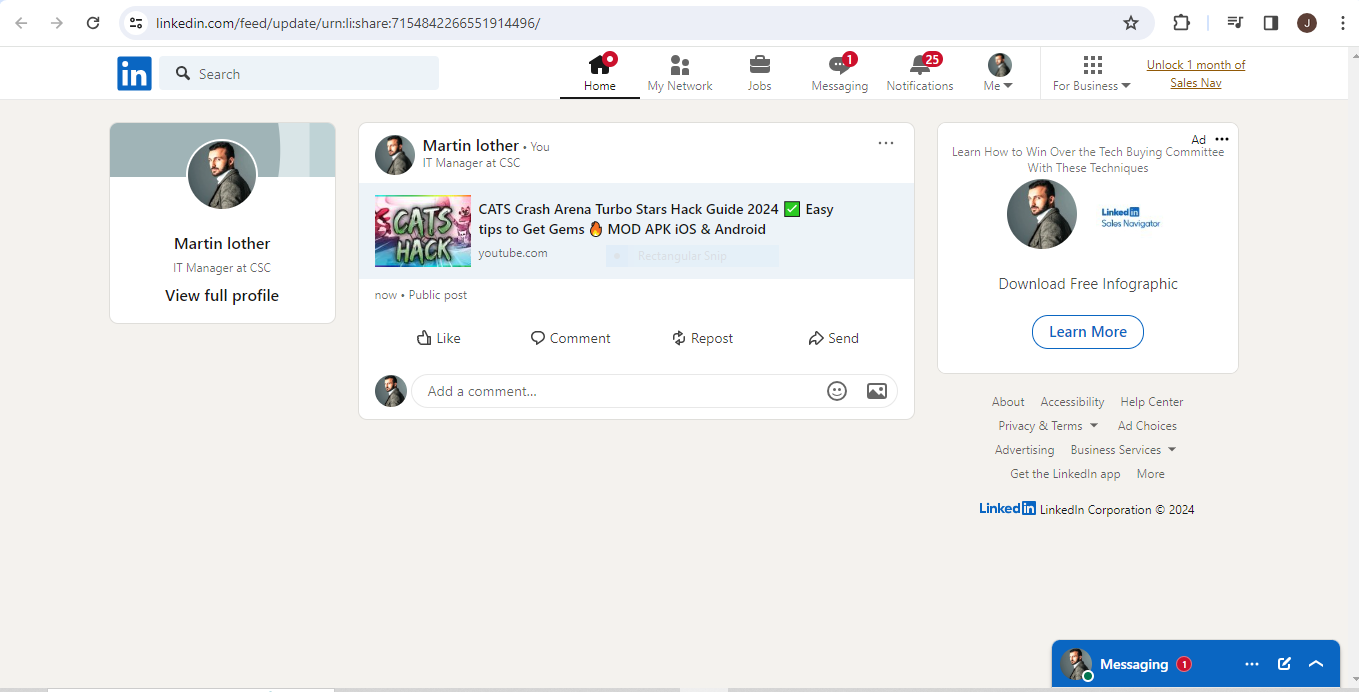Click the footer LinkedIn logo
The image size is (1359, 692).
[1007, 508]
